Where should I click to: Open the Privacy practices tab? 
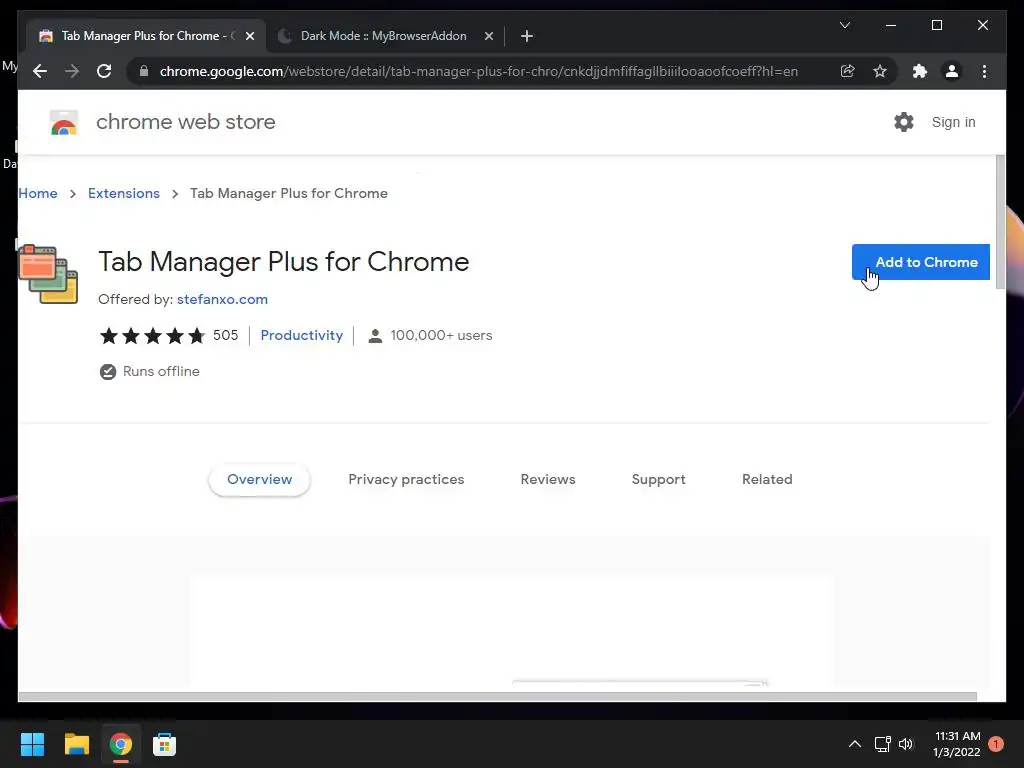click(x=406, y=479)
